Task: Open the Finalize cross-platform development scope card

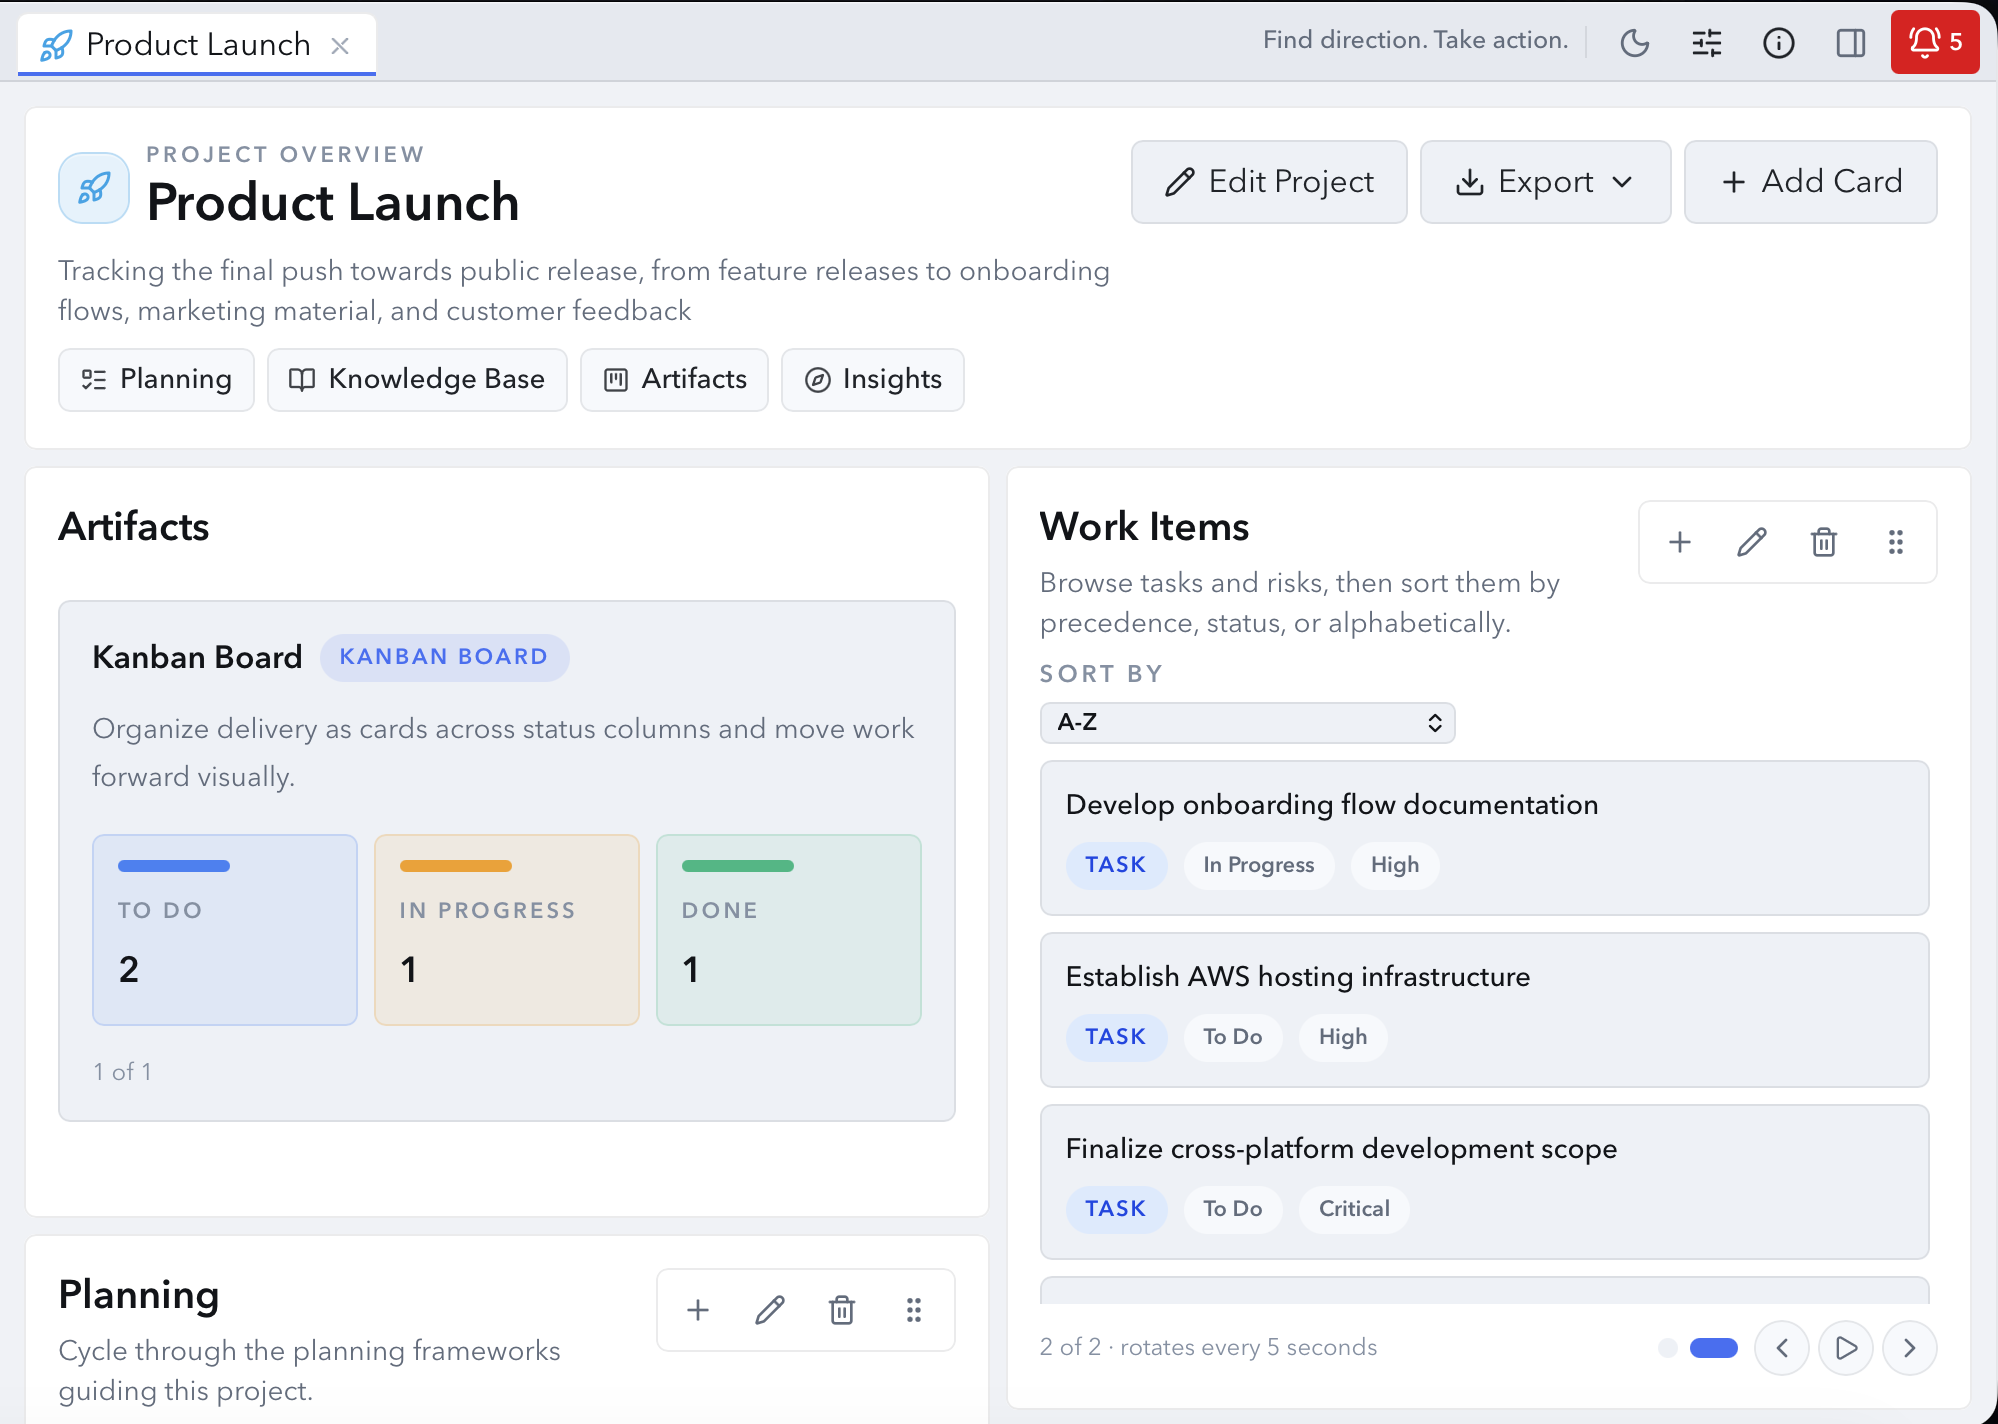Action: tap(1484, 1182)
